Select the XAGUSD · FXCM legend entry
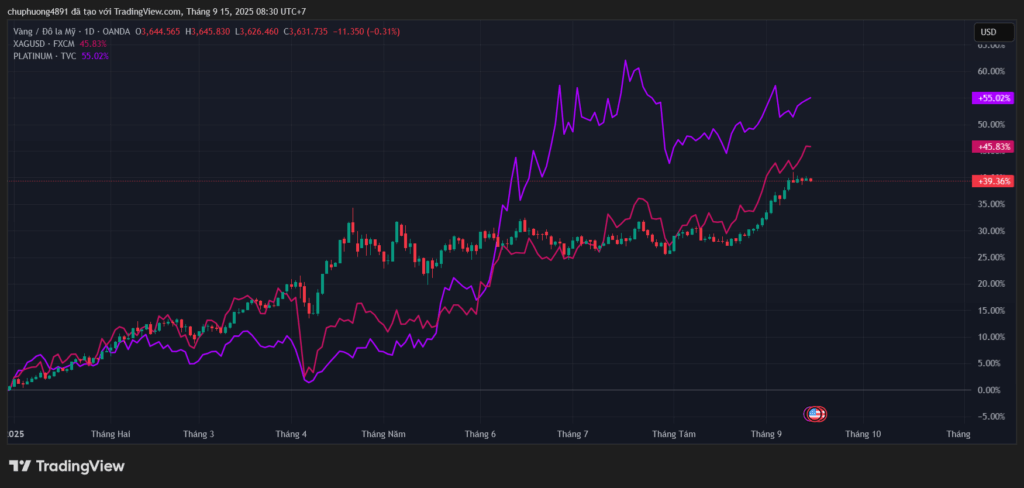The width and height of the screenshot is (1024, 488). point(44,44)
